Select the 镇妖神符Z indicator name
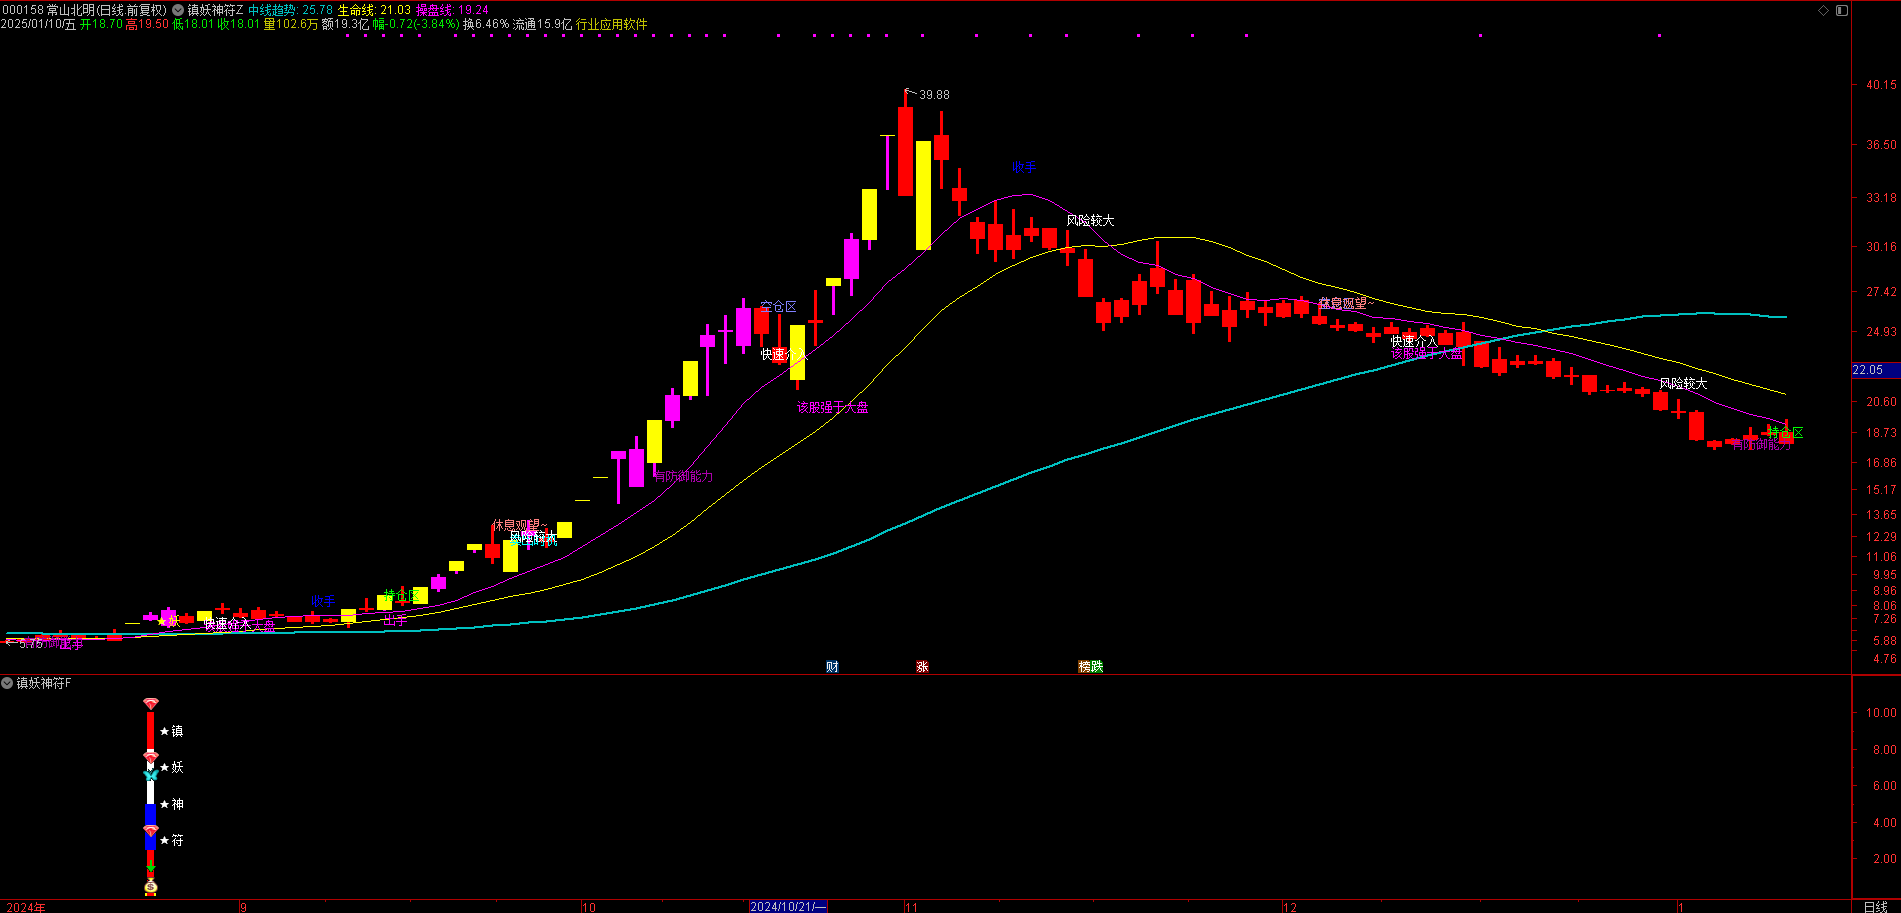This screenshot has width=1901, height=913. click(x=215, y=10)
